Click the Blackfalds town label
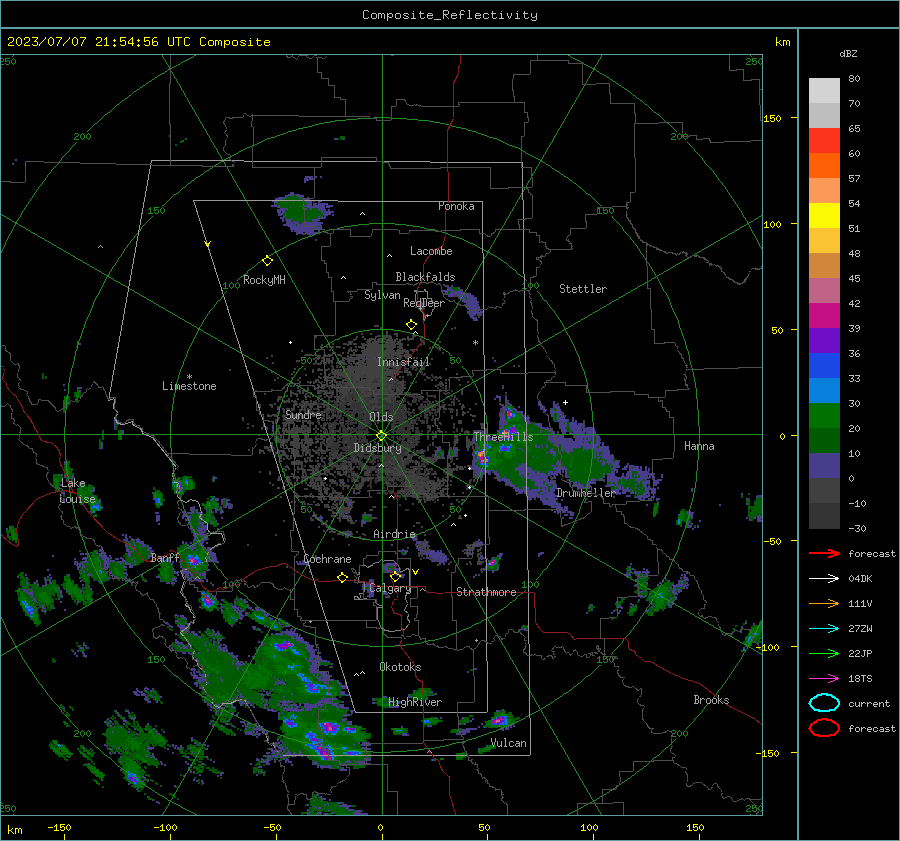 [x=425, y=277]
